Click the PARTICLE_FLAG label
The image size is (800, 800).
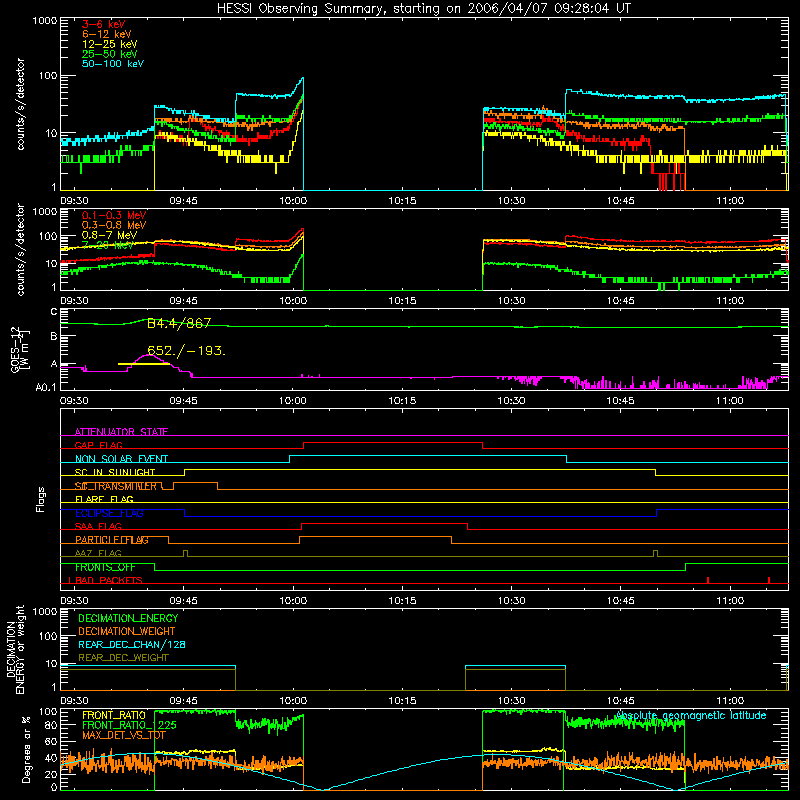pyautogui.click(x=112, y=540)
